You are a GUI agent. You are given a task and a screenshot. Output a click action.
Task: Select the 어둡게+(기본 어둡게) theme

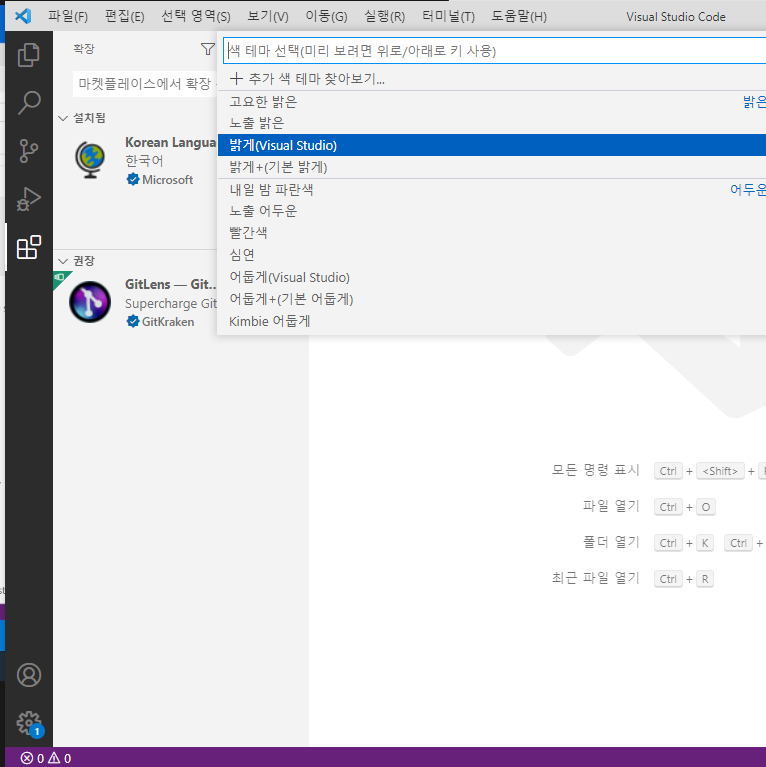[x=492, y=299]
